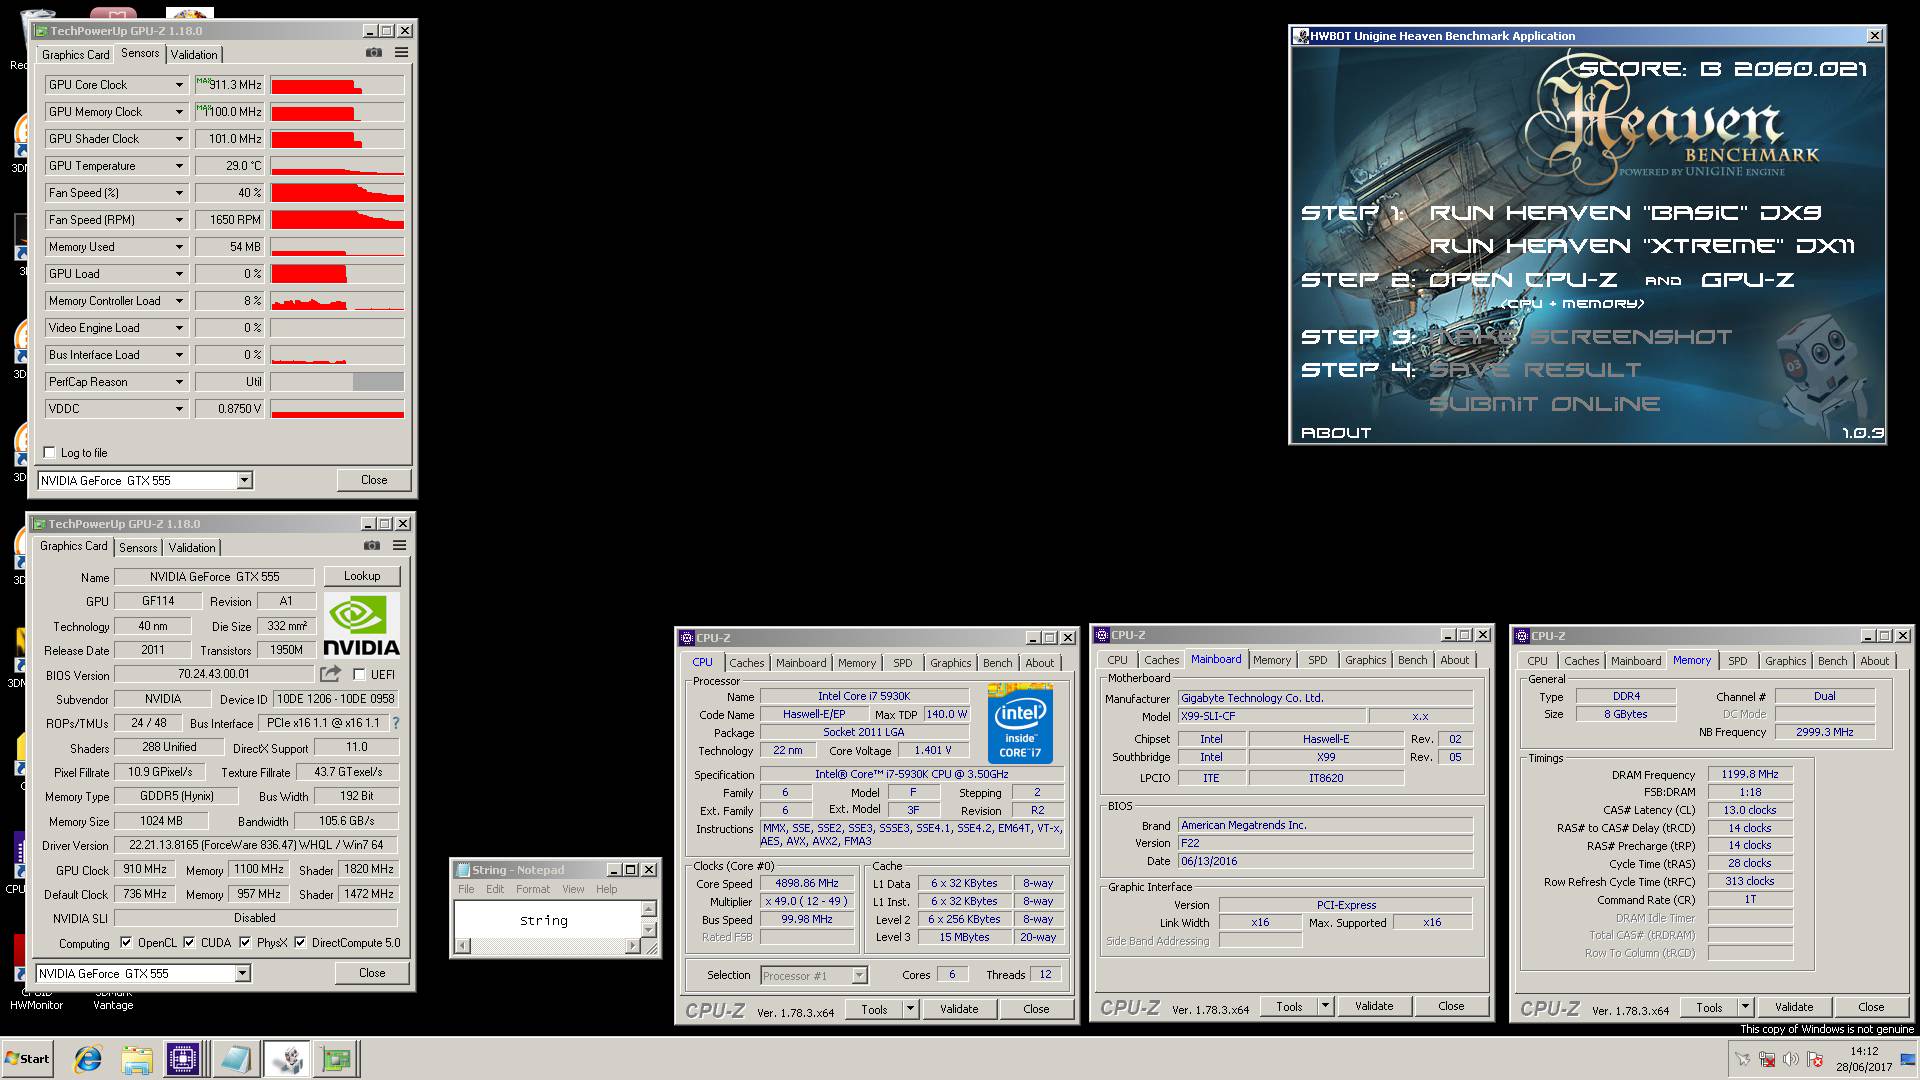
Task: Click ABOUT in HWBOT Heaven window
Action: coord(1335,433)
